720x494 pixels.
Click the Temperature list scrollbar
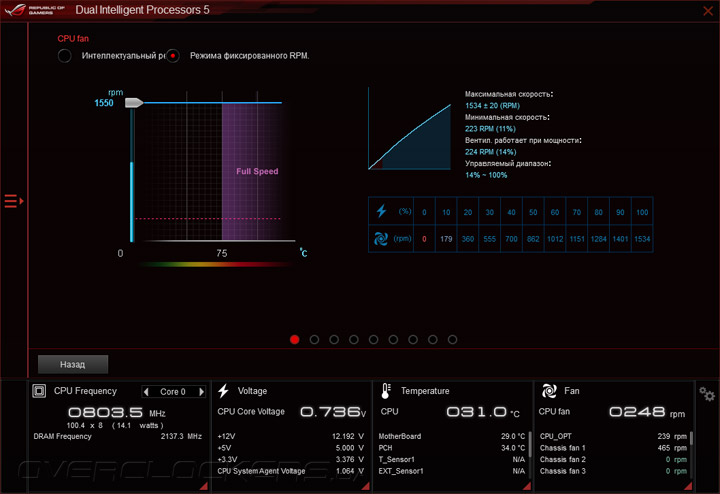[529, 444]
